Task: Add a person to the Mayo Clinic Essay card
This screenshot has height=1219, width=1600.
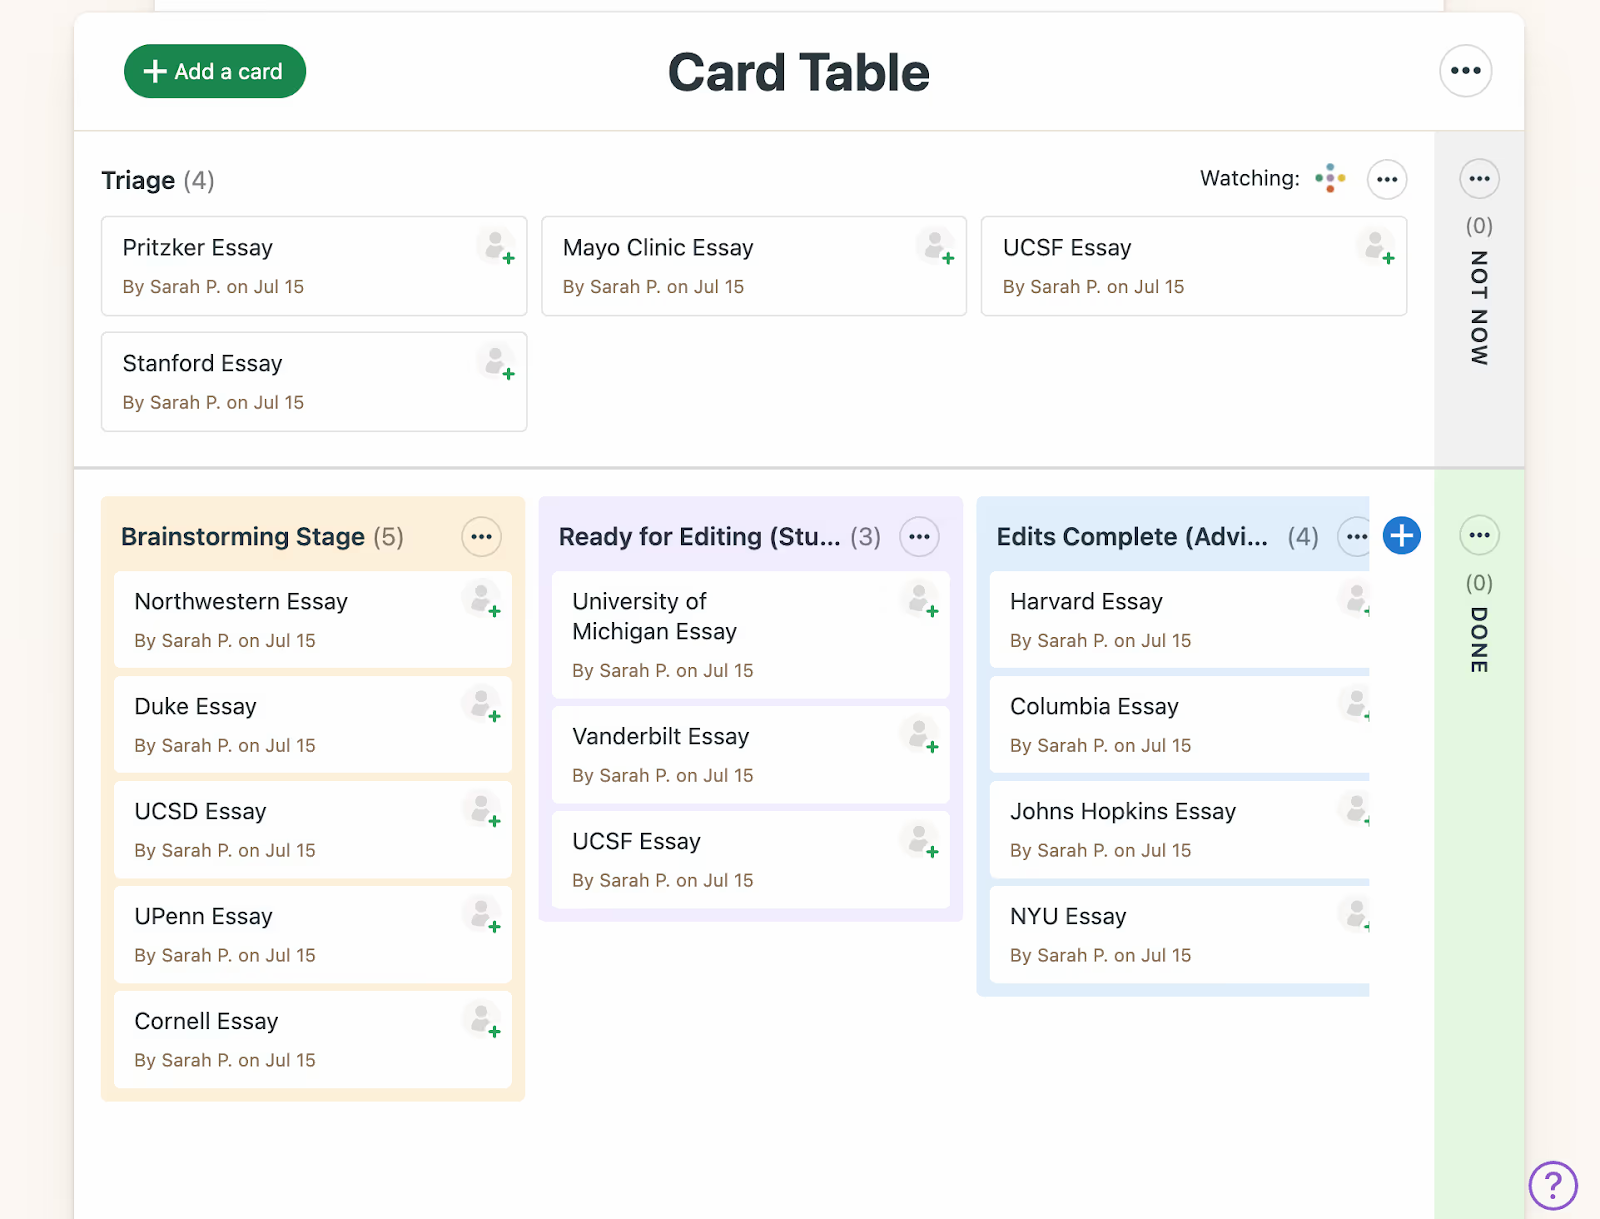Action: tap(936, 248)
